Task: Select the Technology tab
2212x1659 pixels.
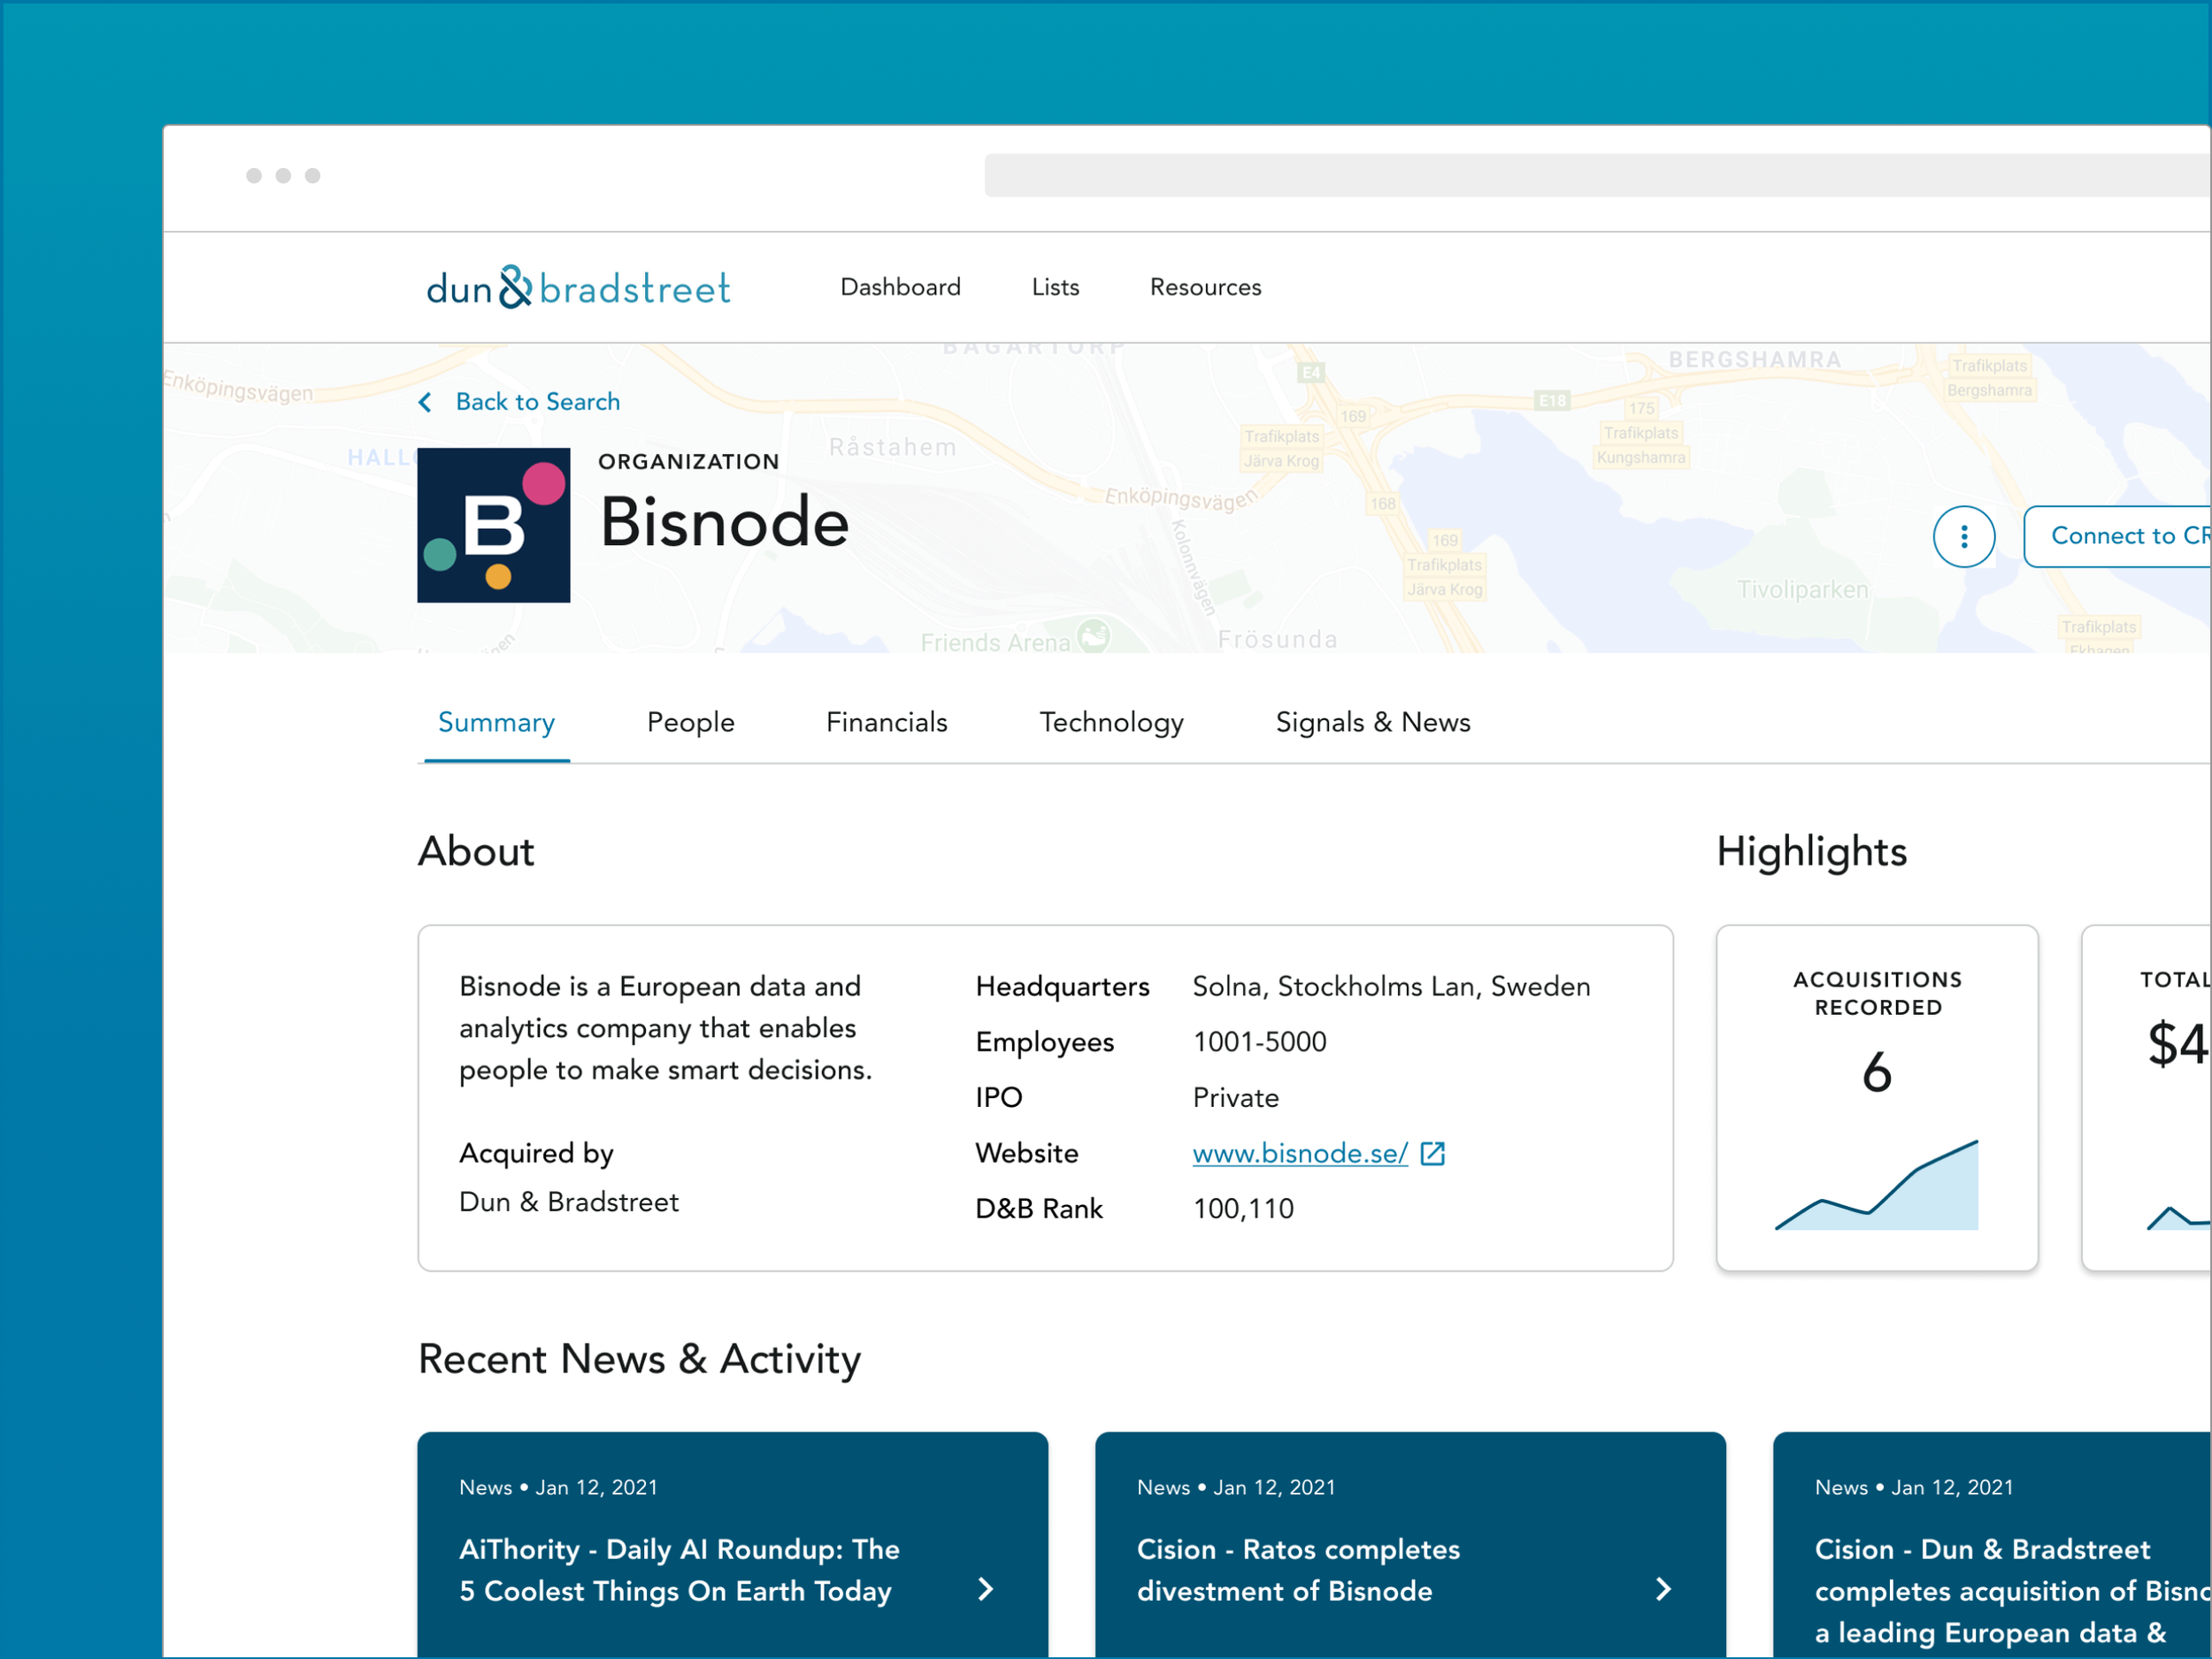Action: [x=1111, y=722]
